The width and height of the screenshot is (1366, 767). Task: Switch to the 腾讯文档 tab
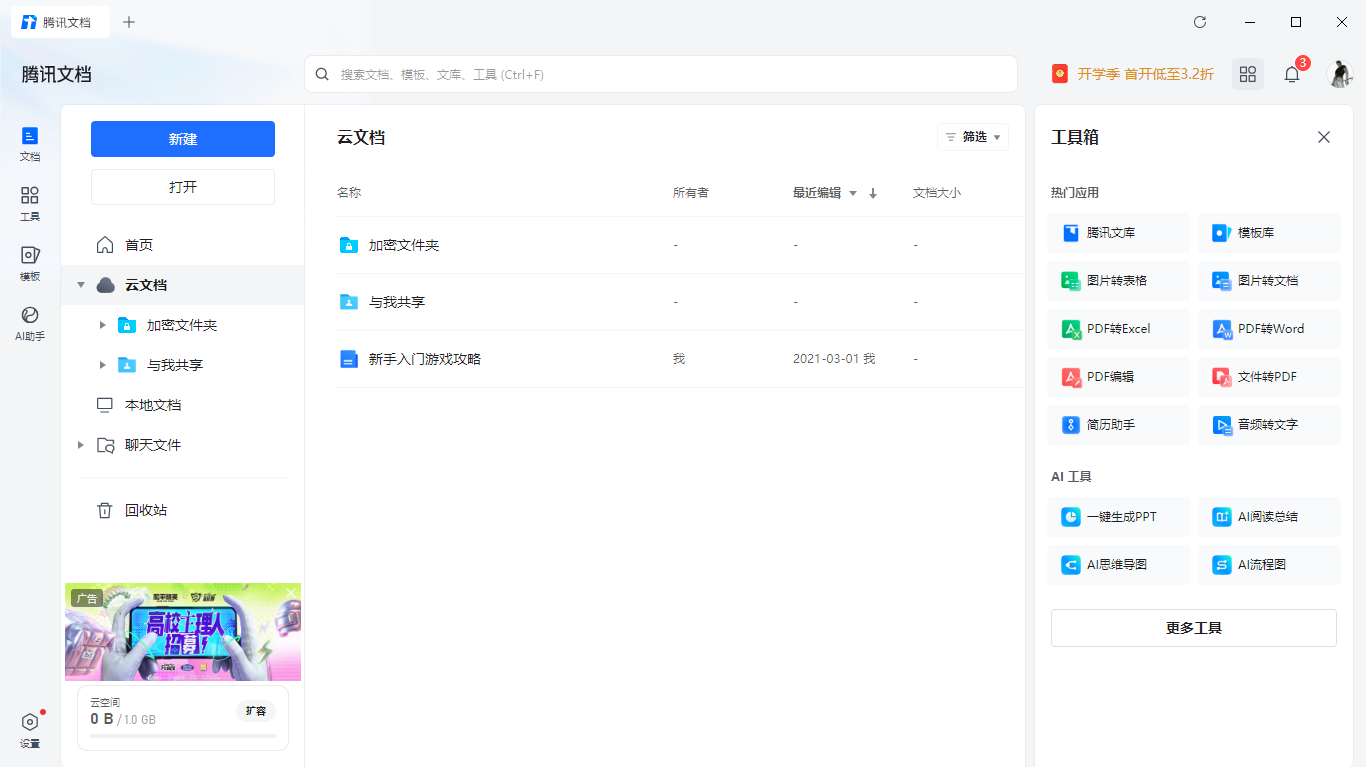[x=60, y=21]
